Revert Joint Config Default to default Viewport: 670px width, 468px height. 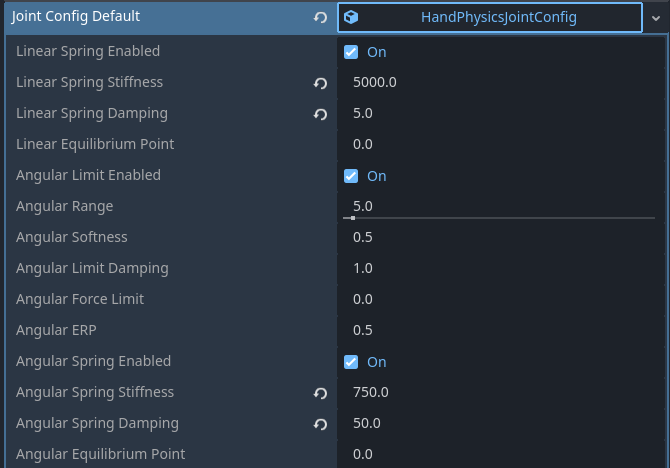pyautogui.click(x=320, y=18)
